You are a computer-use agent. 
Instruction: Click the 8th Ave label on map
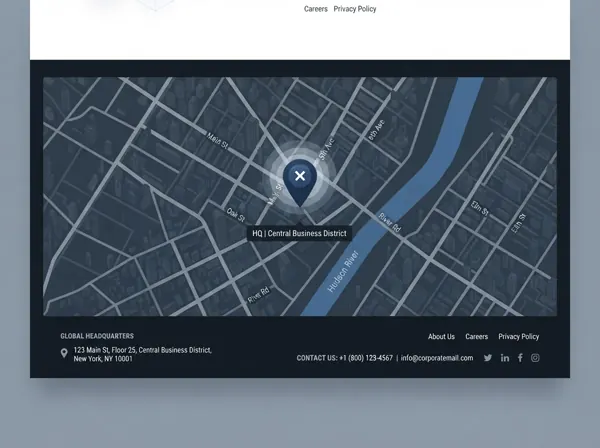click(x=377, y=130)
